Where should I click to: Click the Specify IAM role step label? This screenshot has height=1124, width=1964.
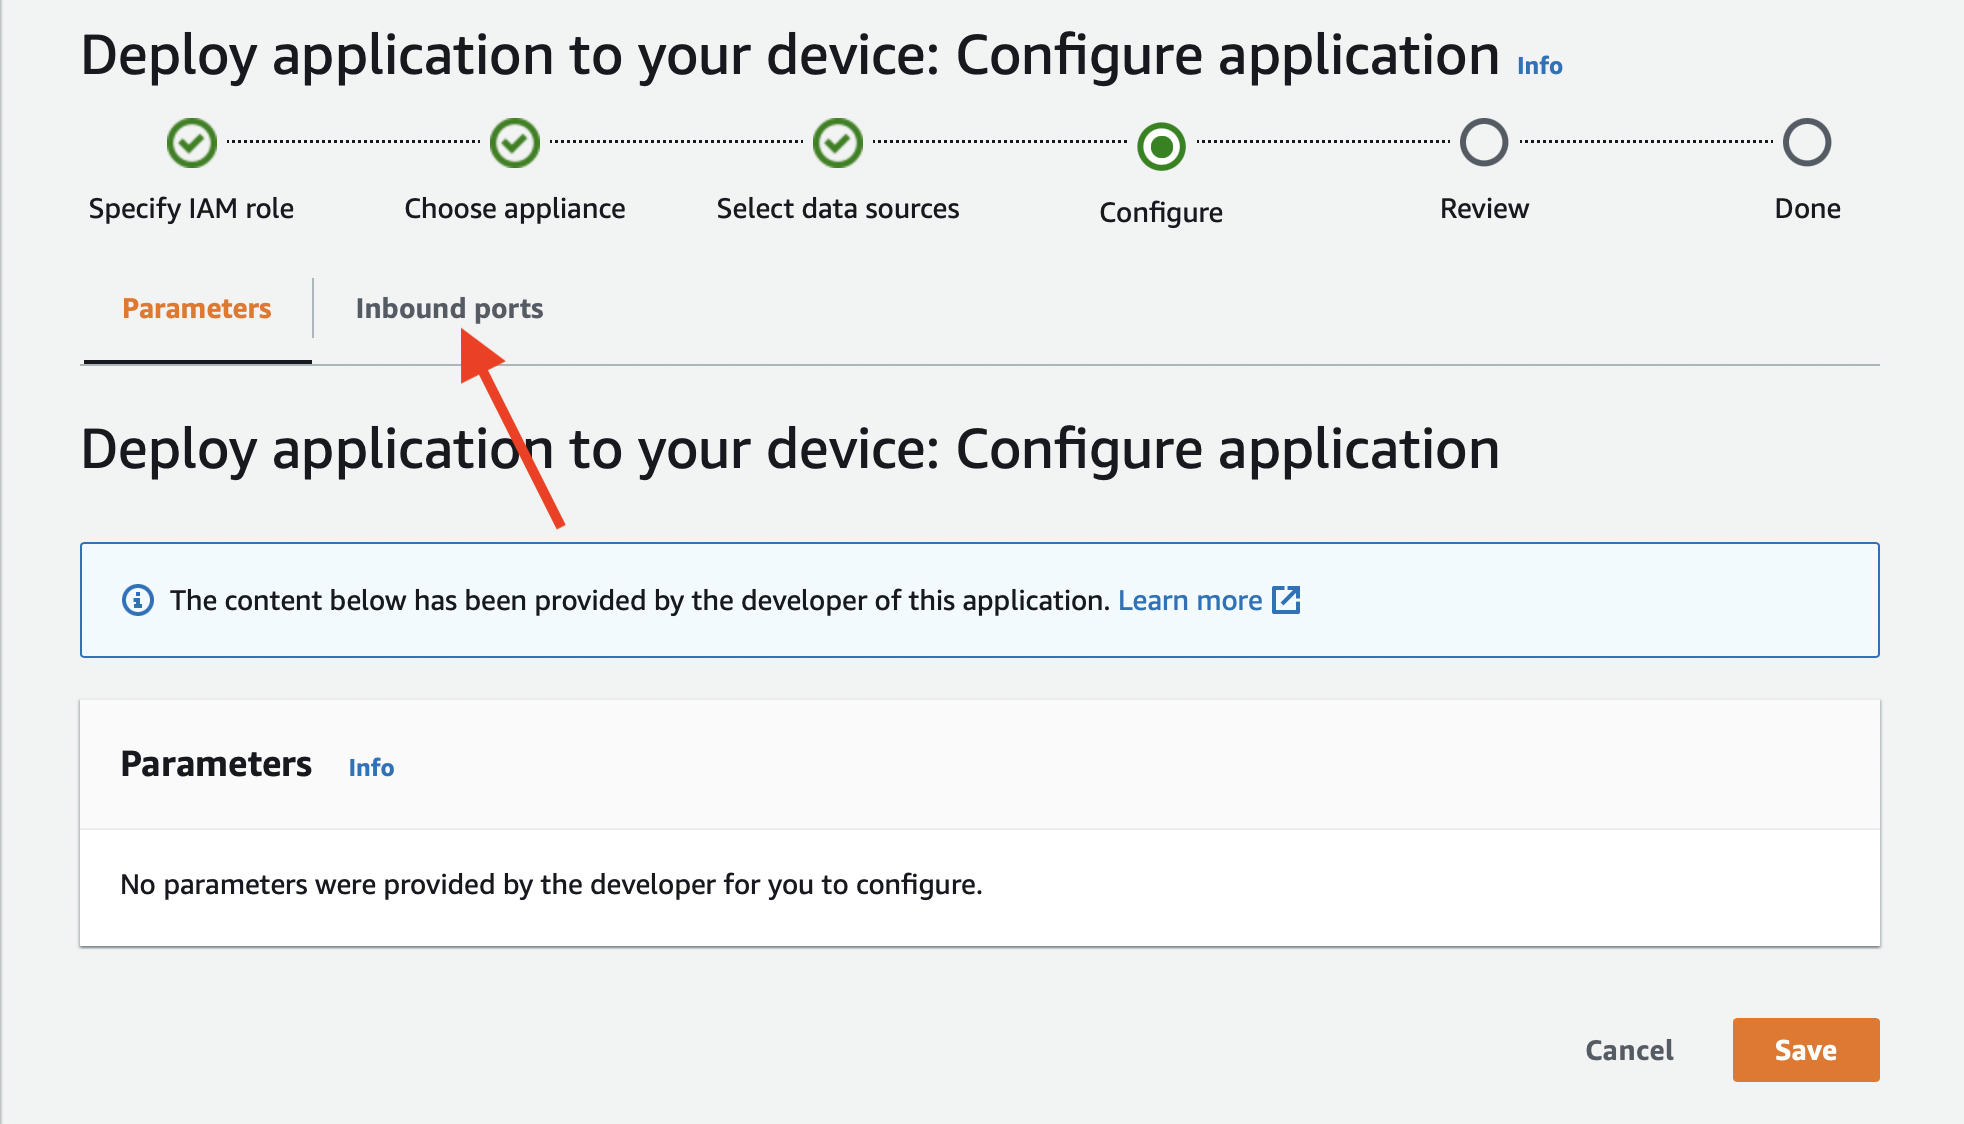(191, 208)
